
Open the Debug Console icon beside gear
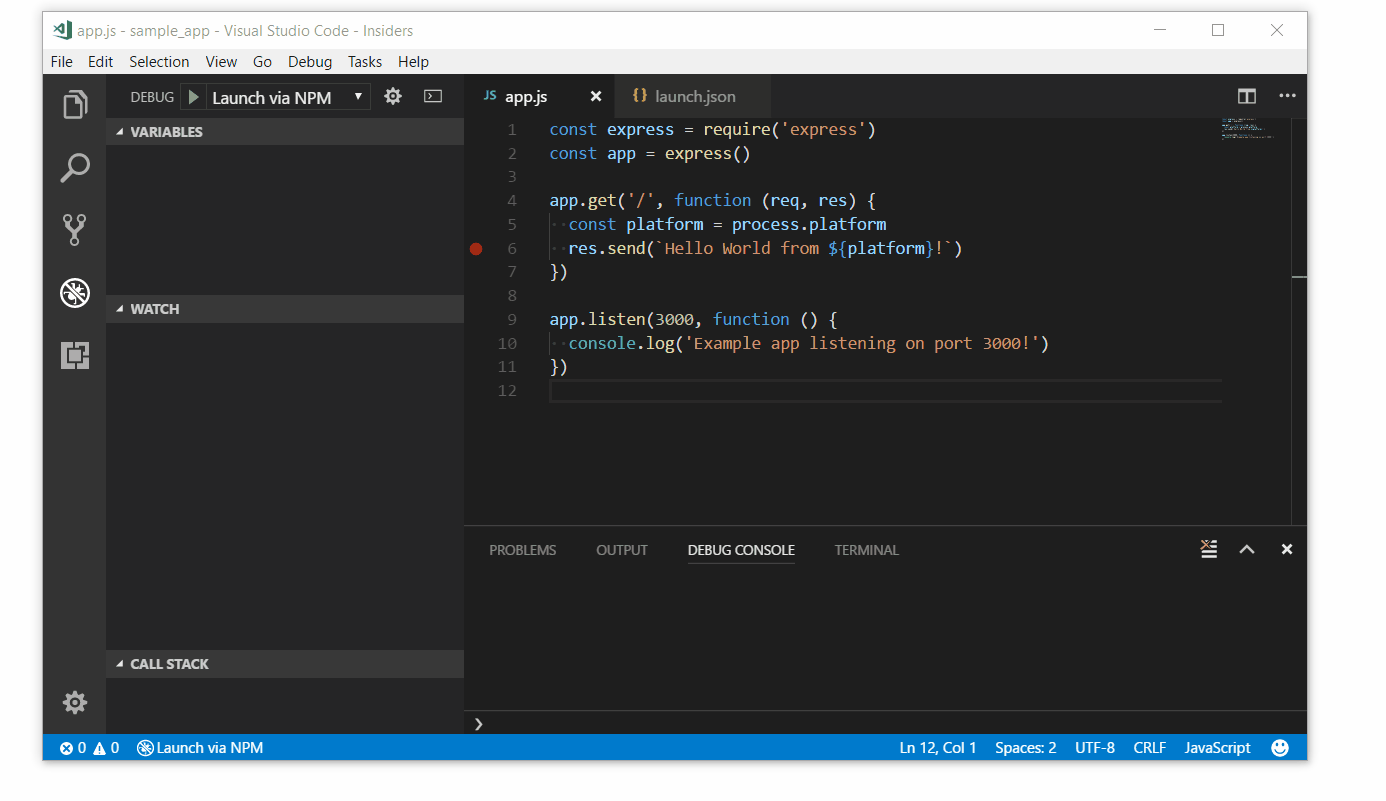coord(432,96)
